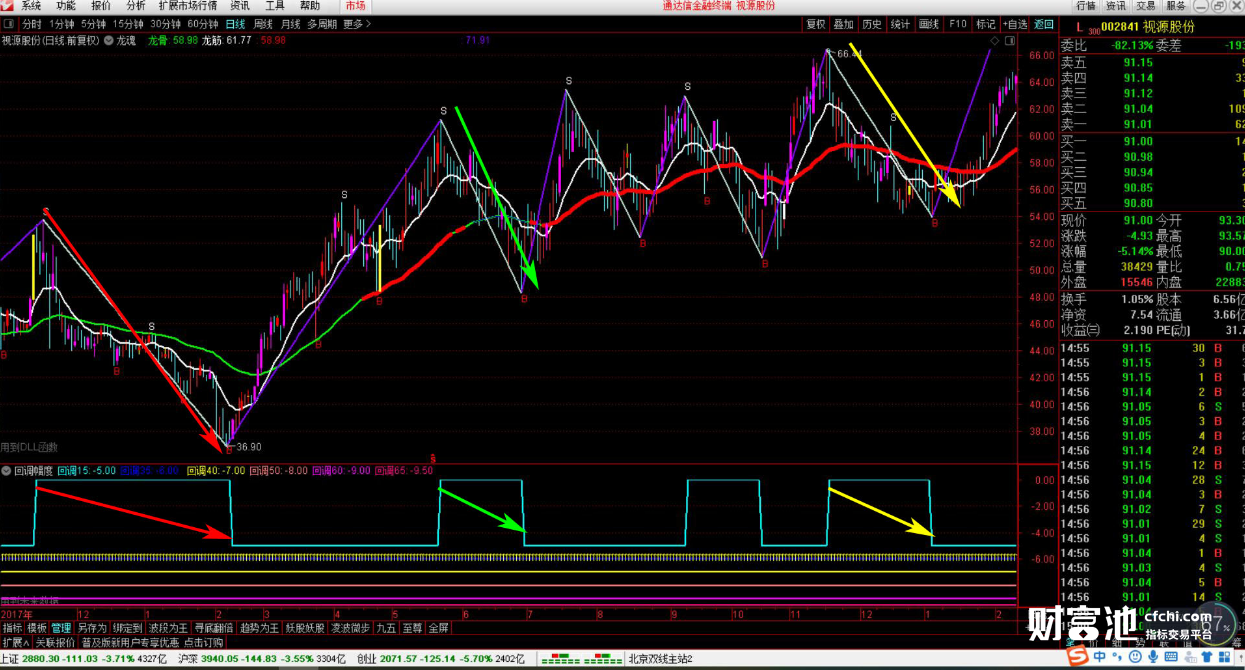Switch to the 5分钟 period
This screenshot has height=670, width=1245.
(x=93, y=23)
